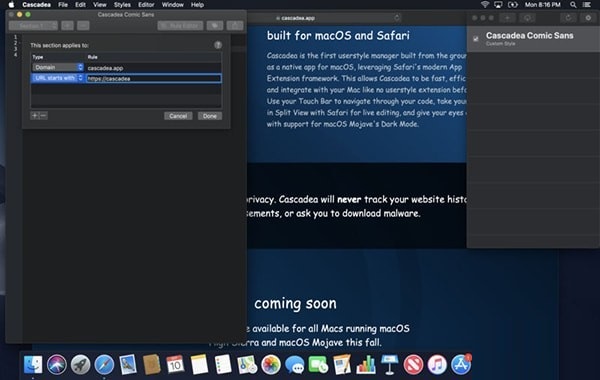The height and width of the screenshot is (380, 600).
Task: Select the Cascadea Comic Sans style row
Action: tap(533, 39)
